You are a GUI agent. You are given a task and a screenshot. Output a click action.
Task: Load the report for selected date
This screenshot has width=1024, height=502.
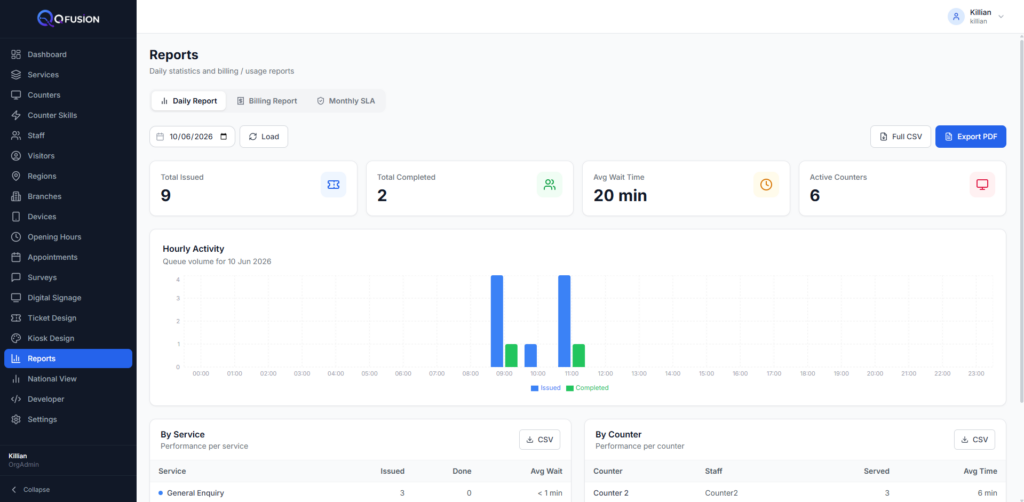pyautogui.click(x=264, y=136)
